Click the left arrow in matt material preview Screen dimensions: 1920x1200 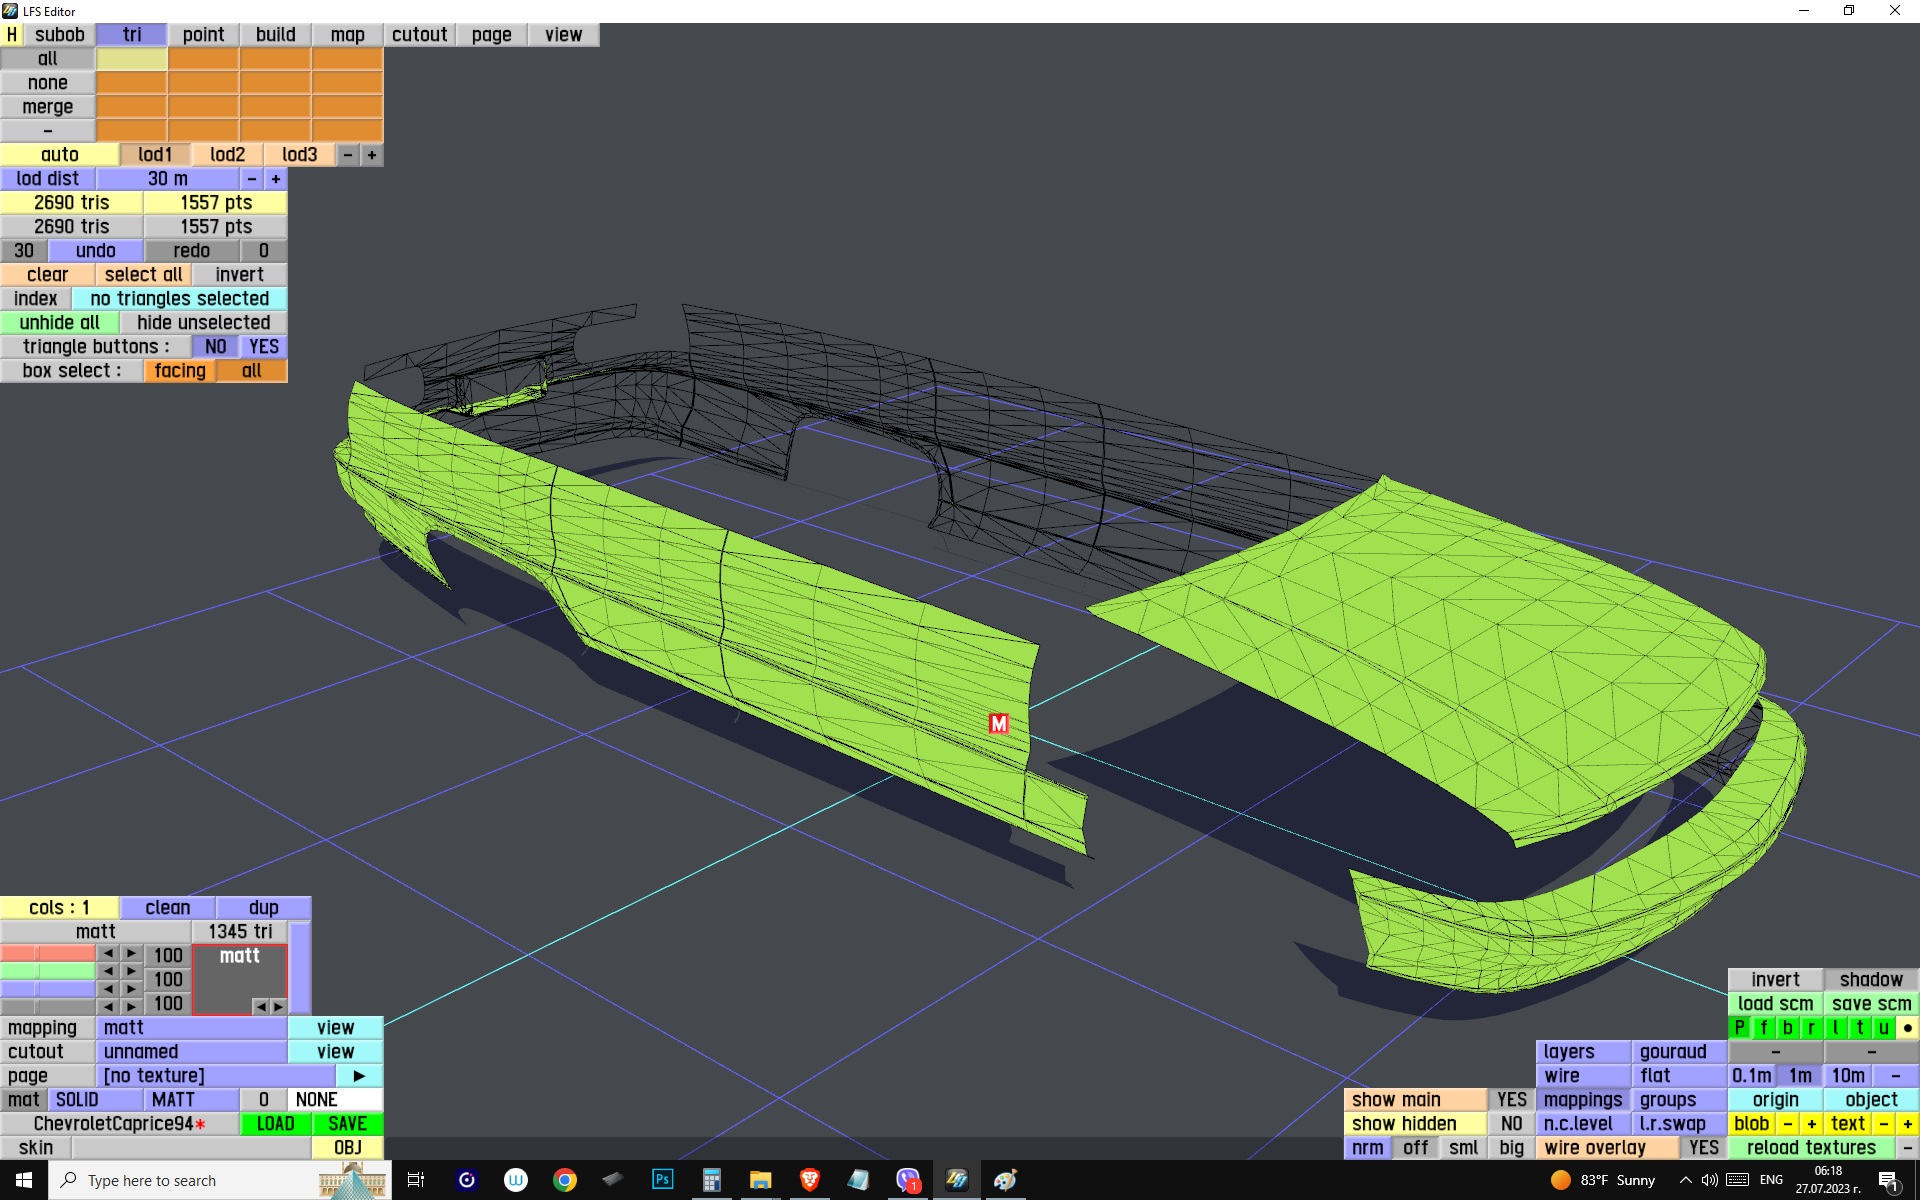(x=260, y=1006)
